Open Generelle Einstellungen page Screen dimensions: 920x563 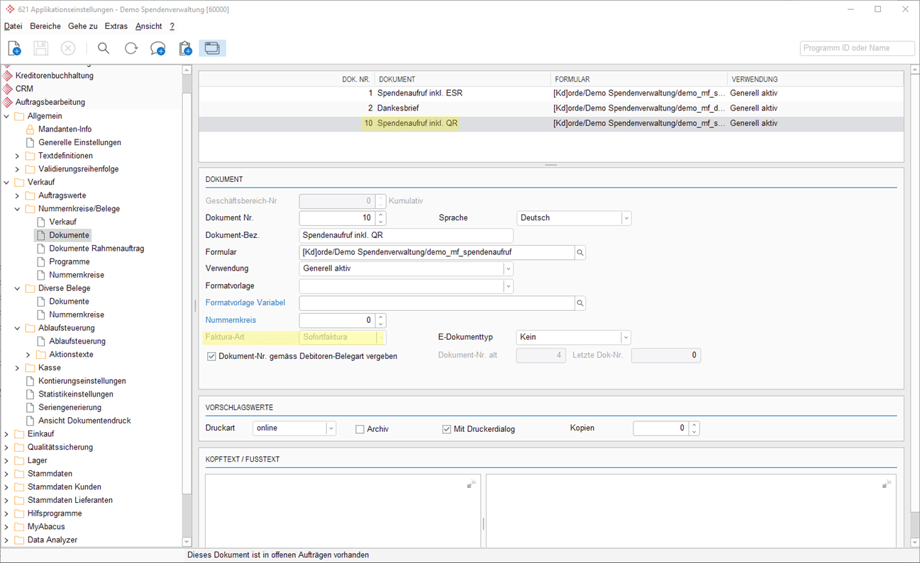coord(80,143)
